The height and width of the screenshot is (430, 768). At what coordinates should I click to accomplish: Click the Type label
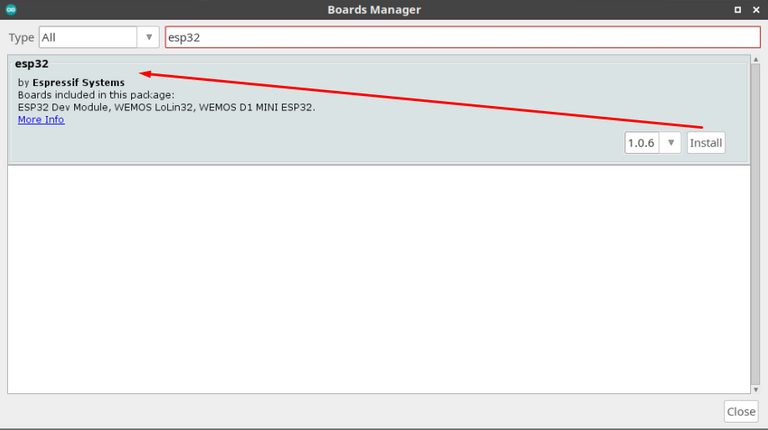pyautogui.click(x=21, y=38)
